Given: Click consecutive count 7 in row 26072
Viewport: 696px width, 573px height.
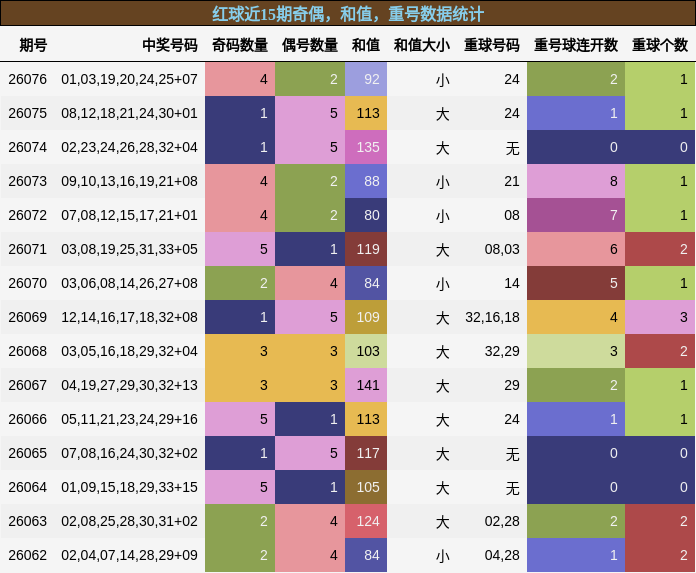Looking at the screenshot, I should click(576, 215).
